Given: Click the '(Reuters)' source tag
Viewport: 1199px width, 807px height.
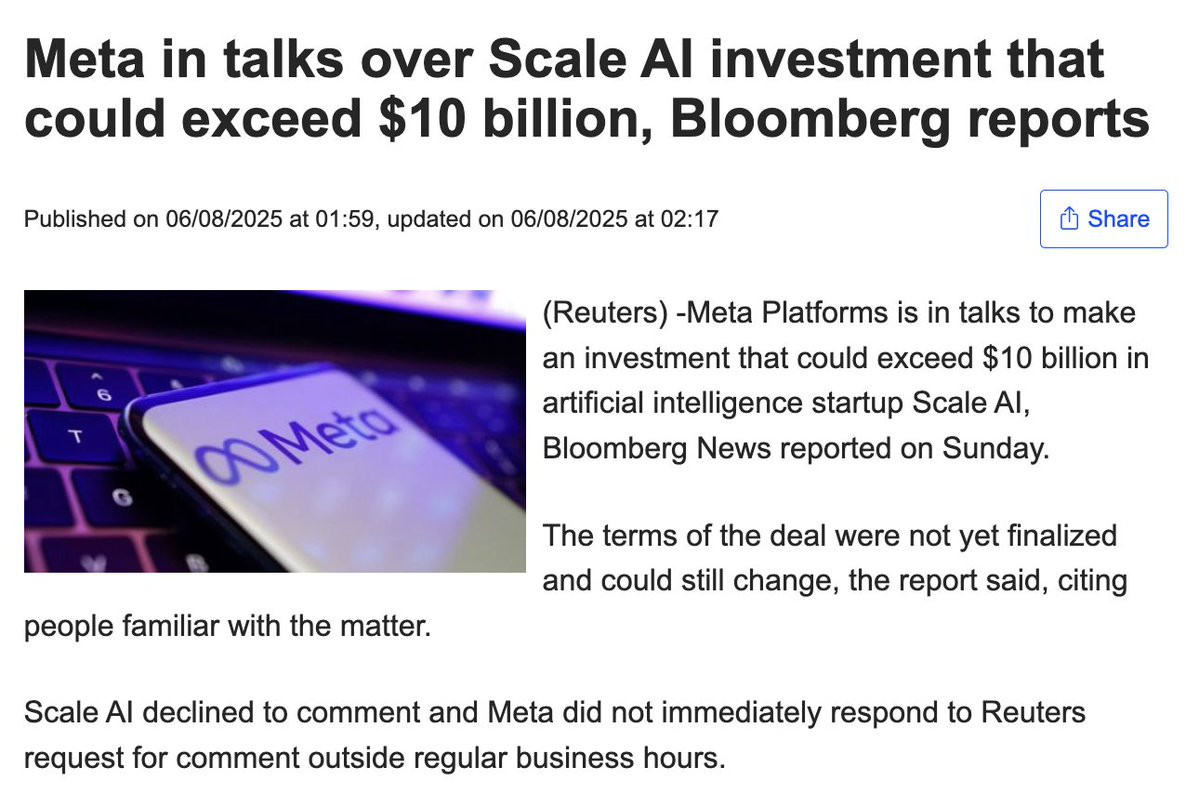Looking at the screenshot, I should pyautogui.click(x=605, y=313).
